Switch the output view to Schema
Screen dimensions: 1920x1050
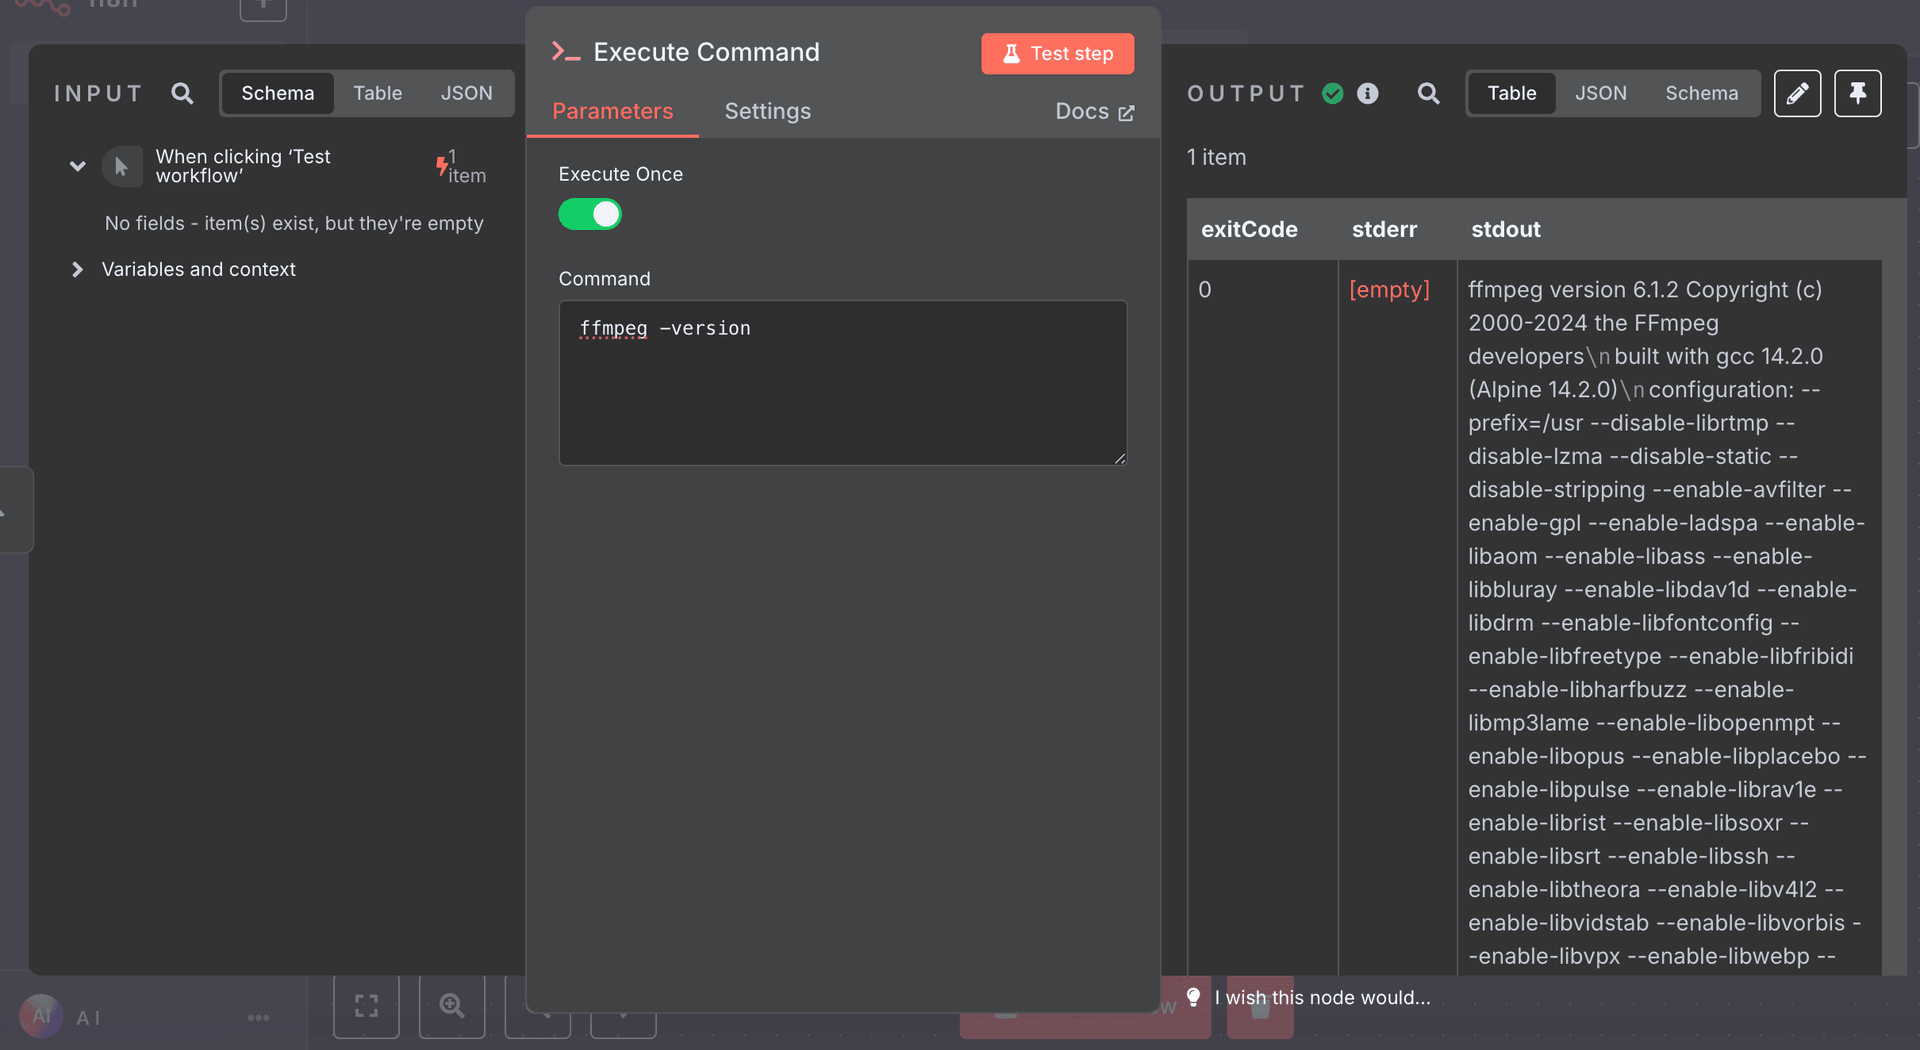click(1701, 94)
